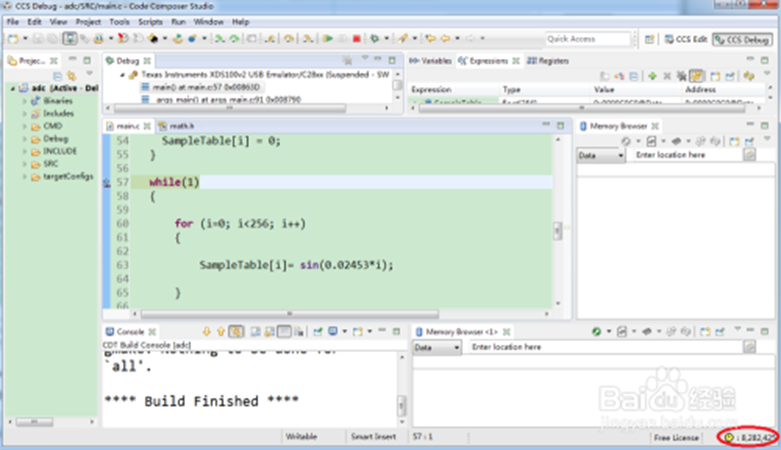Click Go button beside upper Memory Browser field

point(750,155)
